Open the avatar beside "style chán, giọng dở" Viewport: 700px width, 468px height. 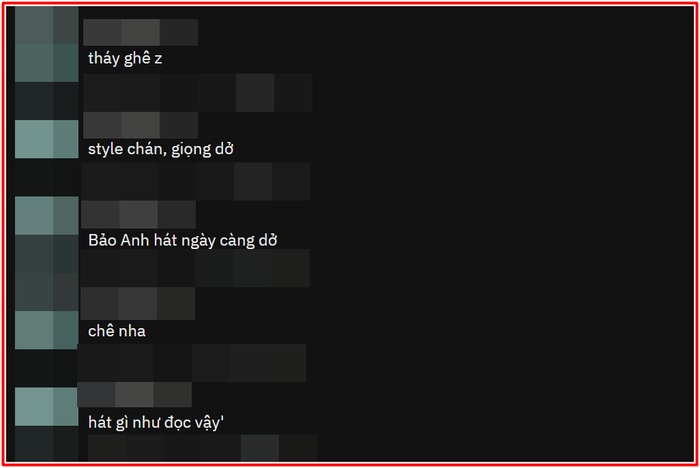46,139
